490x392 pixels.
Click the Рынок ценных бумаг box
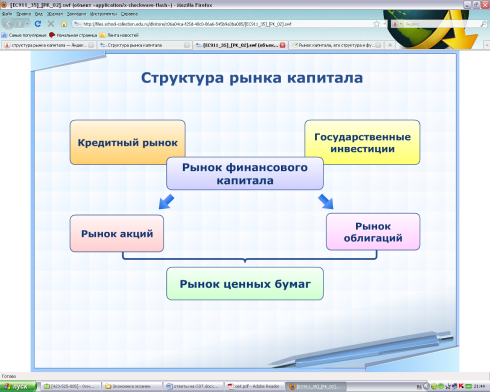(x=245, y=284)
